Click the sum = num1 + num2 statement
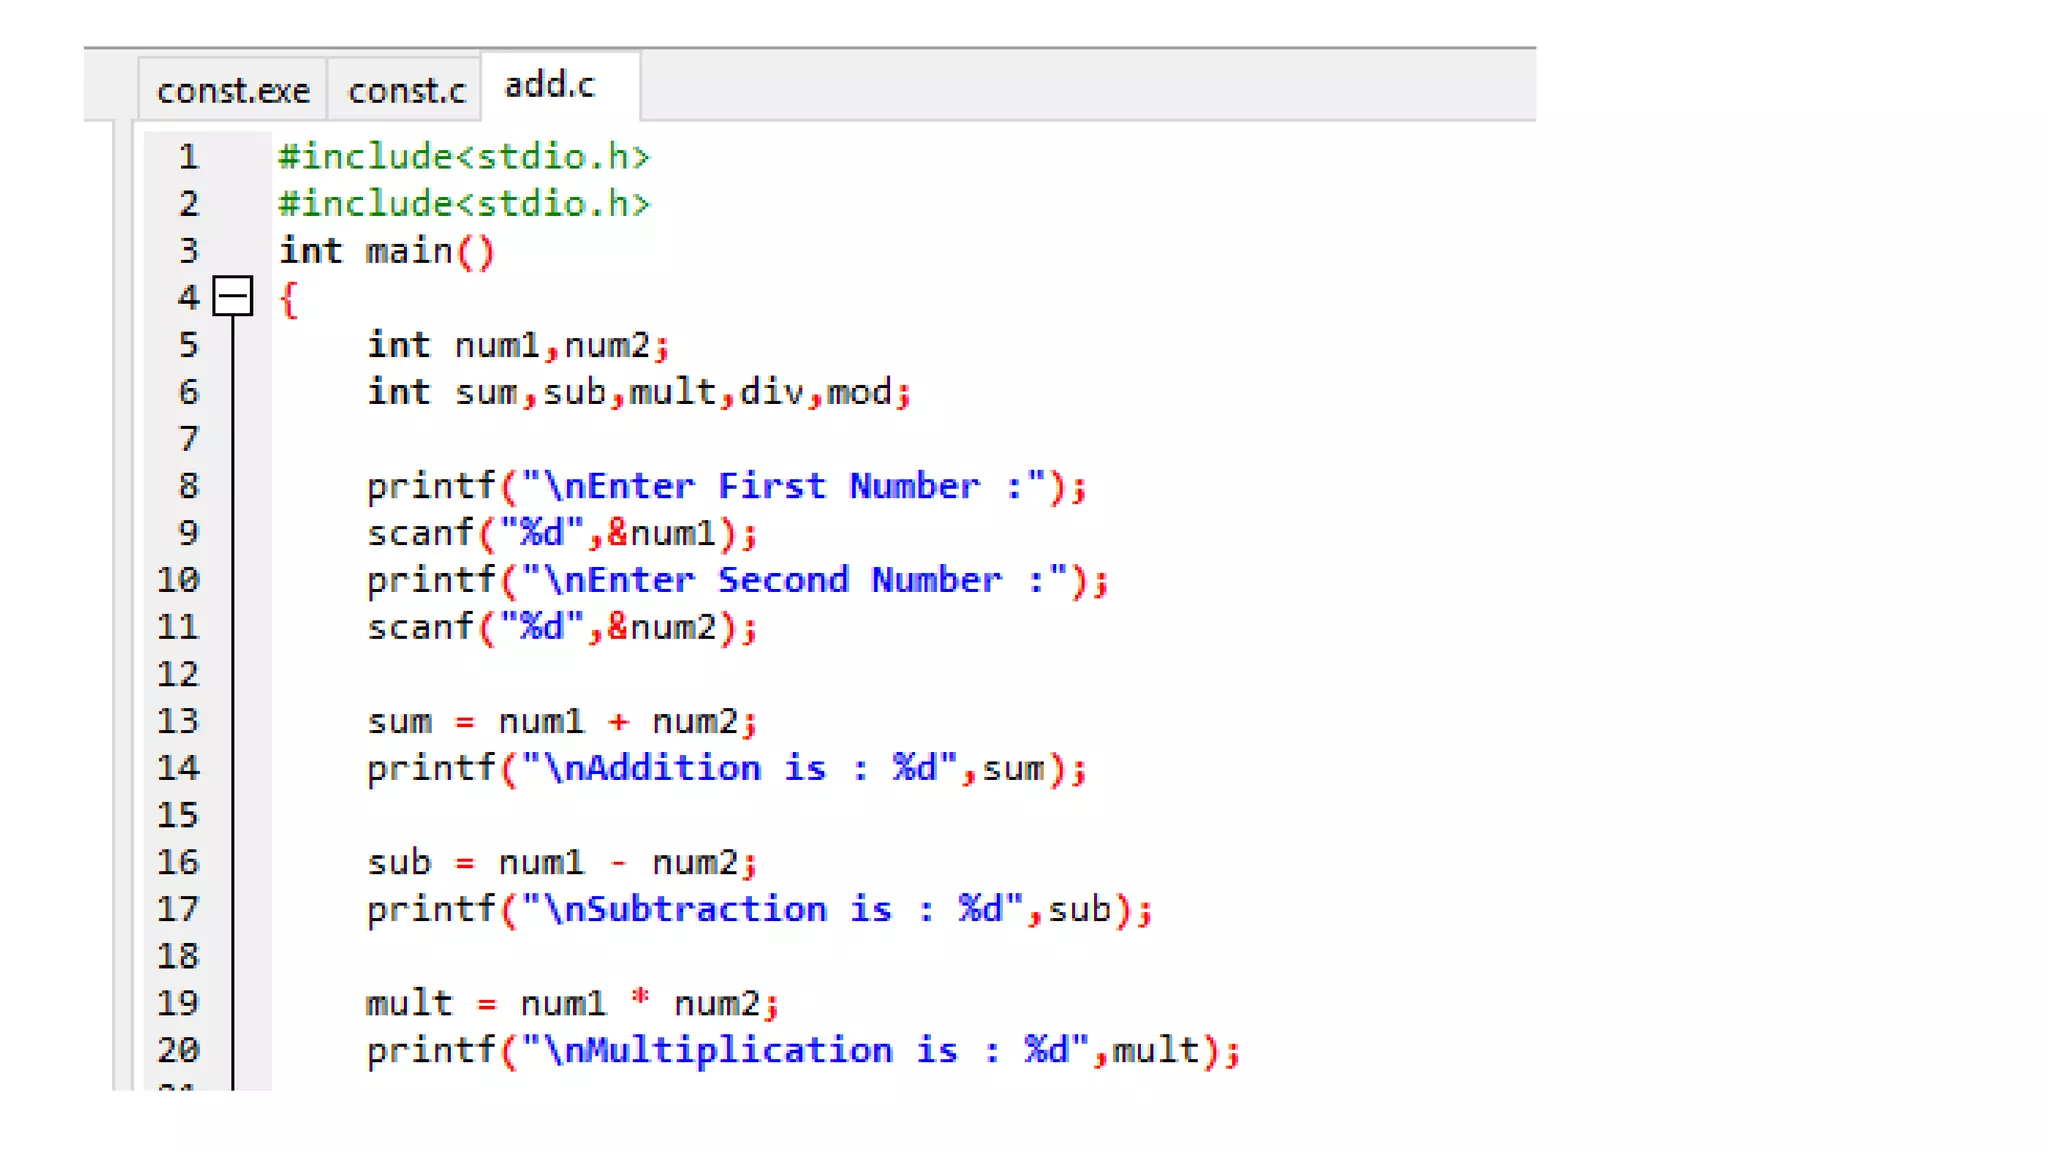 point(561,722)
